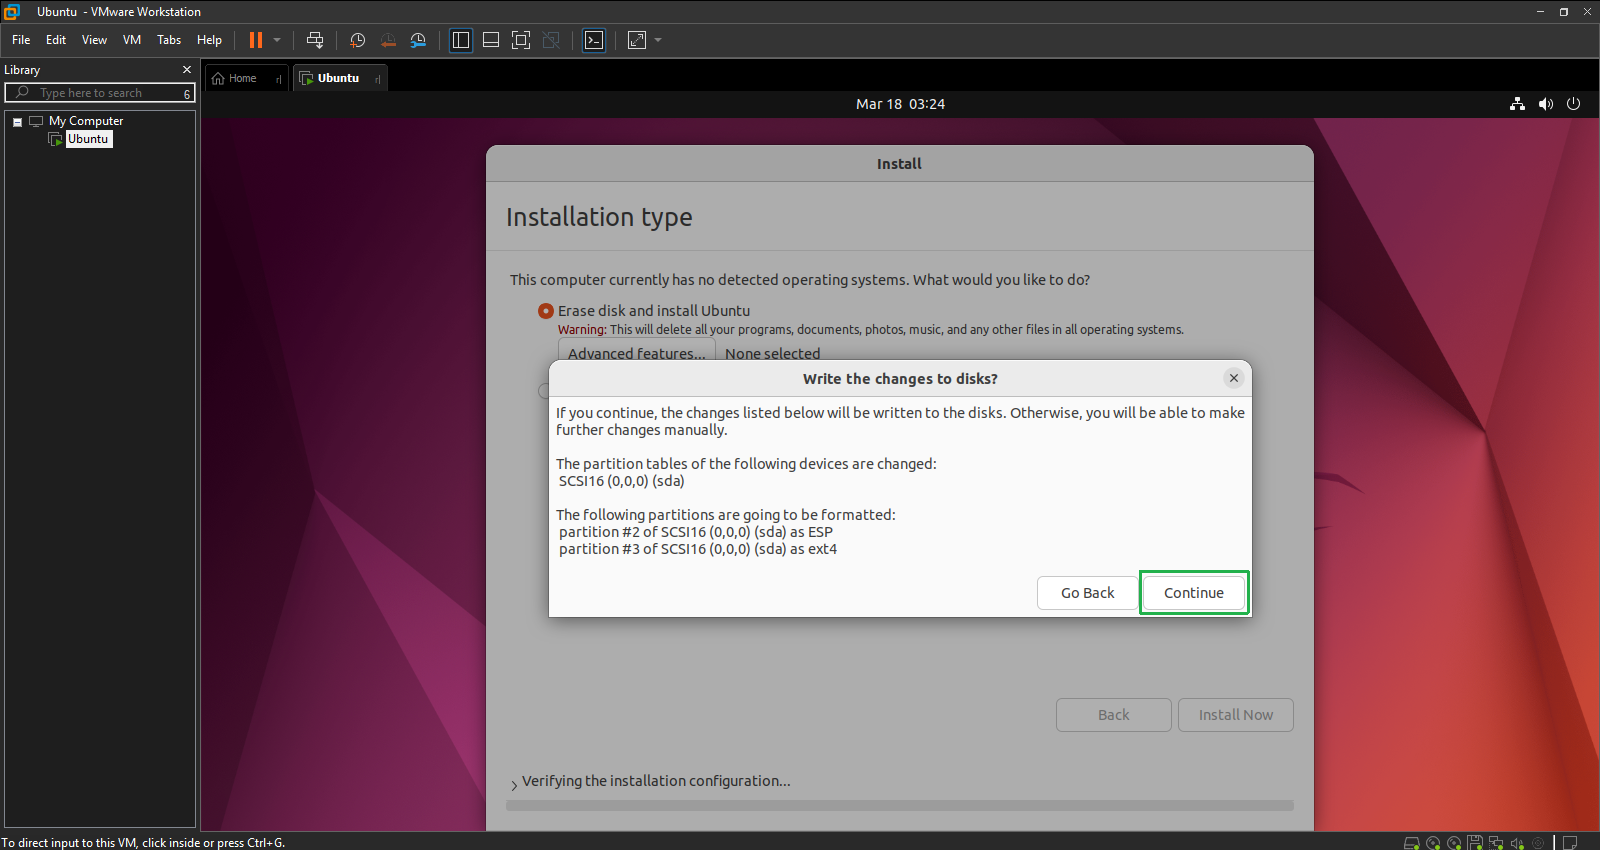This screenshot has width=1600, height=850.
Task: Click the 'Verifying the installation configuration...' text
Action: pyautogui.click(x=656, y=781)
